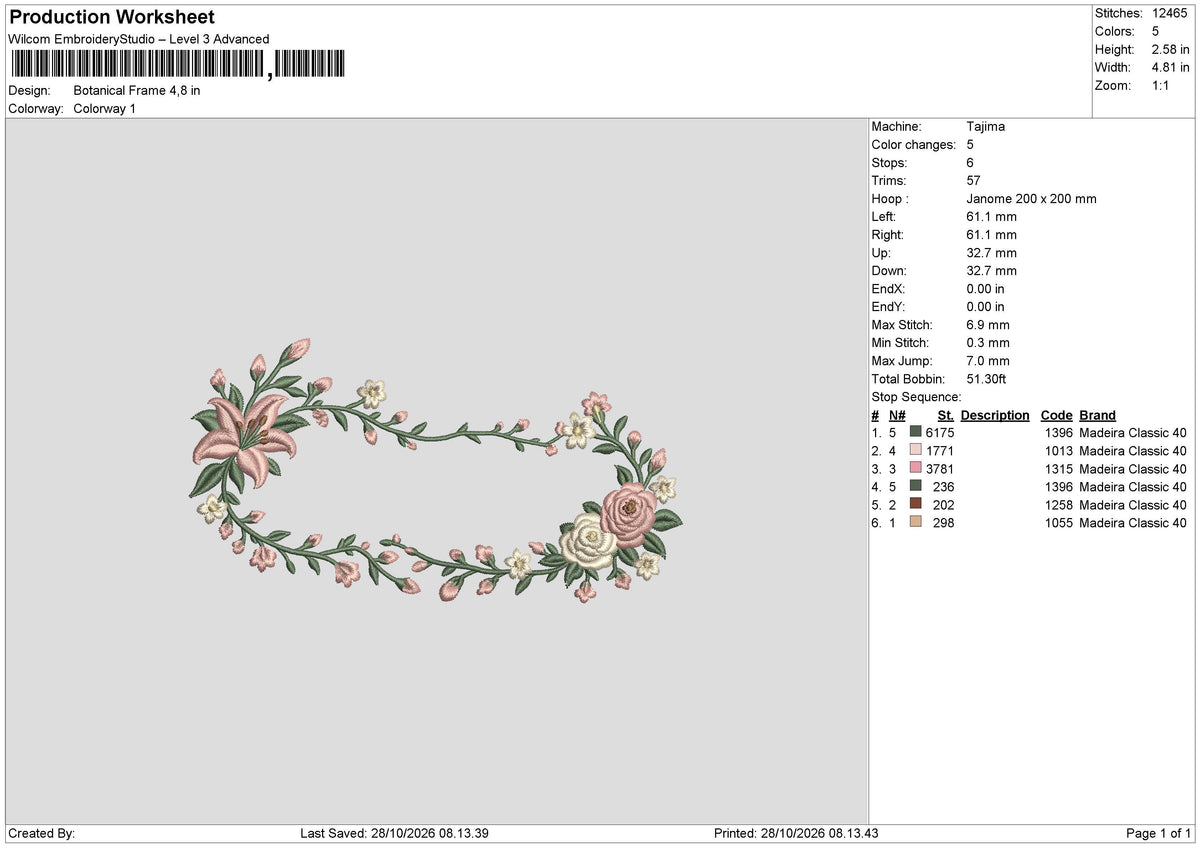Click the Production Worksheet title
1200x848 pixels.
click(x=112, y=17)
